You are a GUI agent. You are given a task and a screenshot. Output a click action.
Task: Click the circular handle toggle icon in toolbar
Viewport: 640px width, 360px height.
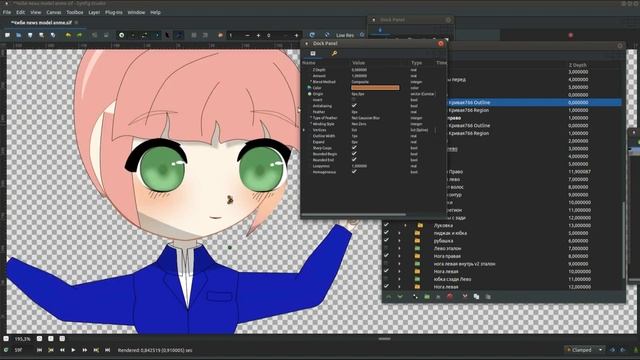121,36
